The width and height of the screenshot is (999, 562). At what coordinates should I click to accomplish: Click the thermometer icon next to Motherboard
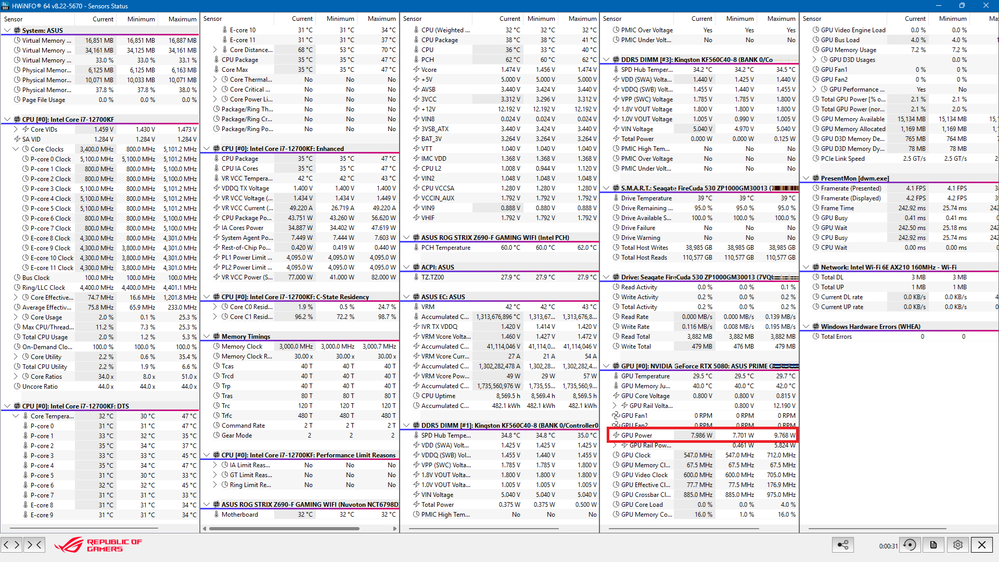(217, 514)
